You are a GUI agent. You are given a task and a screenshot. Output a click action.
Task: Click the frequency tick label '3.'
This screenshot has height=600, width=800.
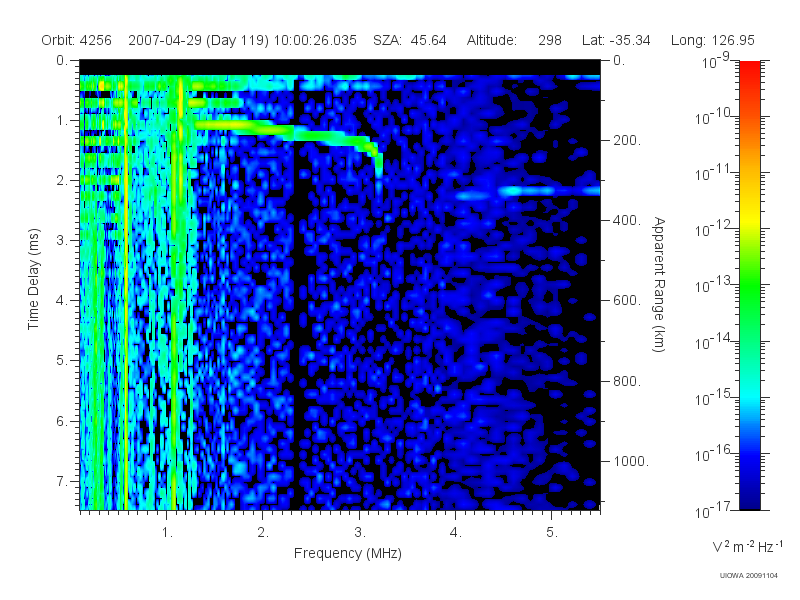(x=360, y=533)
